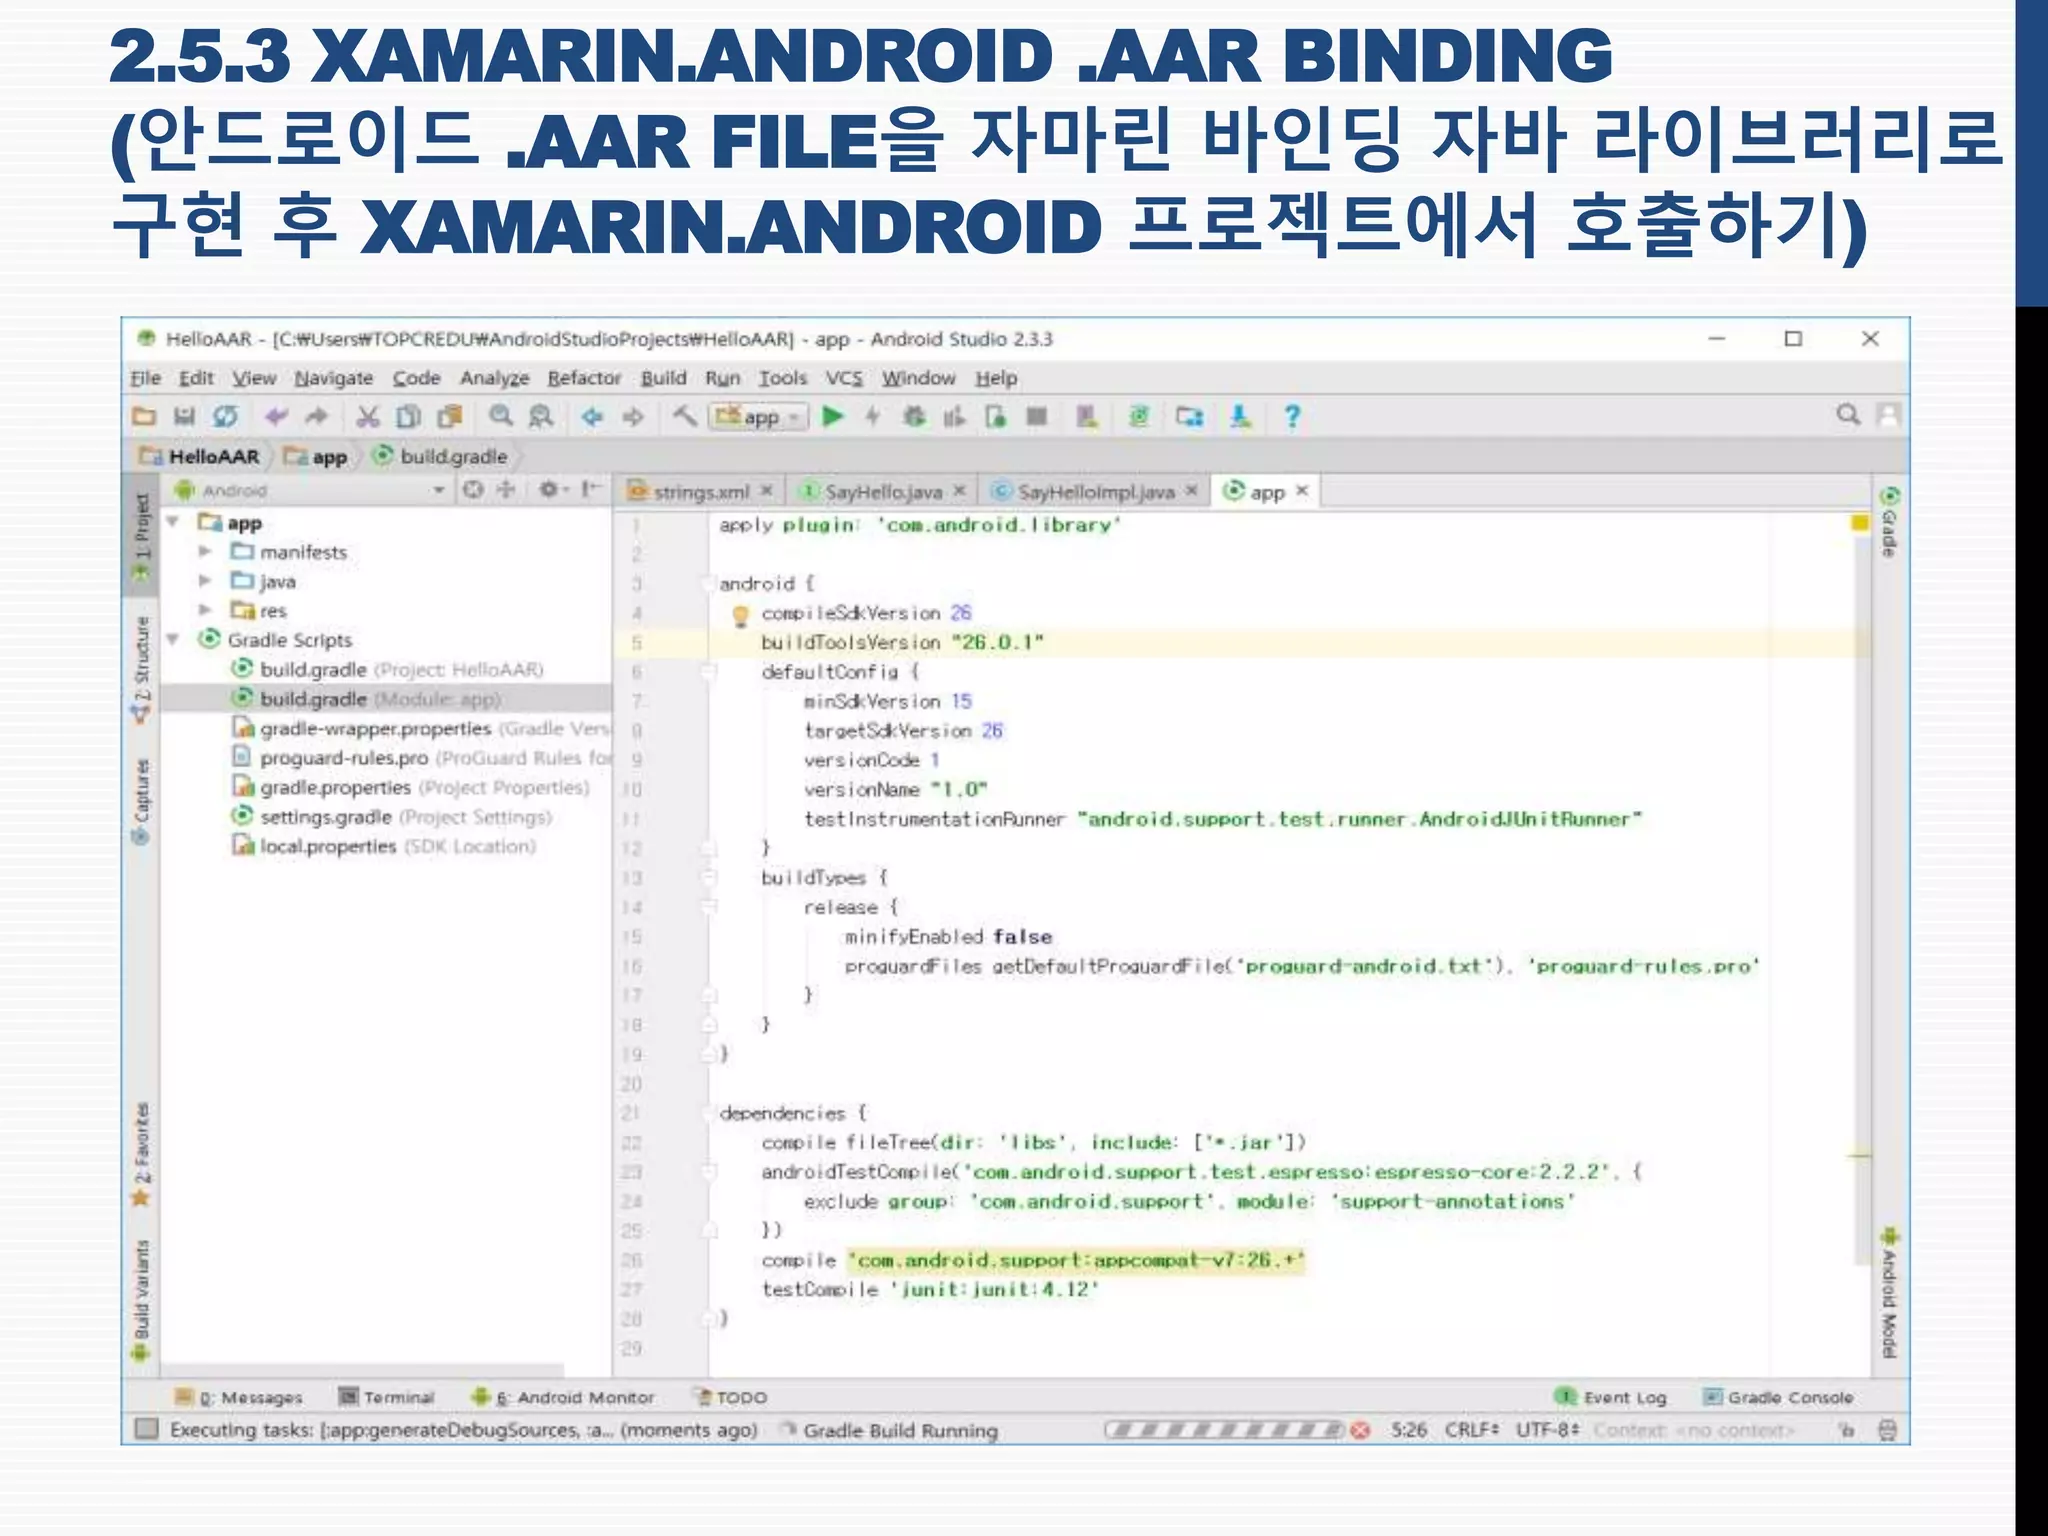Image resolution: width=2048 pixels, height=1536 pixels.
Task: Click the Gradle build progress bar
Action: tap(1224, 1431)
